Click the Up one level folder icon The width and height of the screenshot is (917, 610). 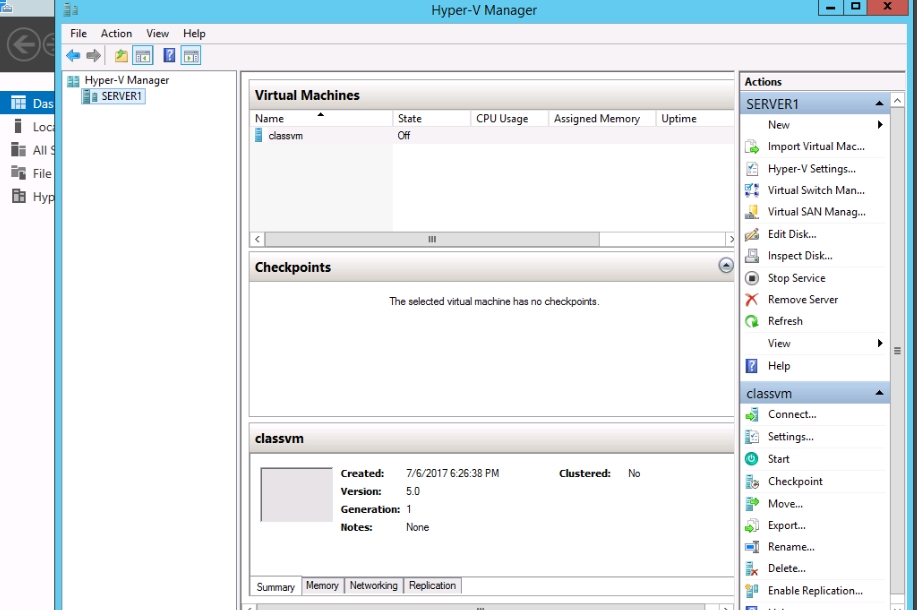coord(121,56)
